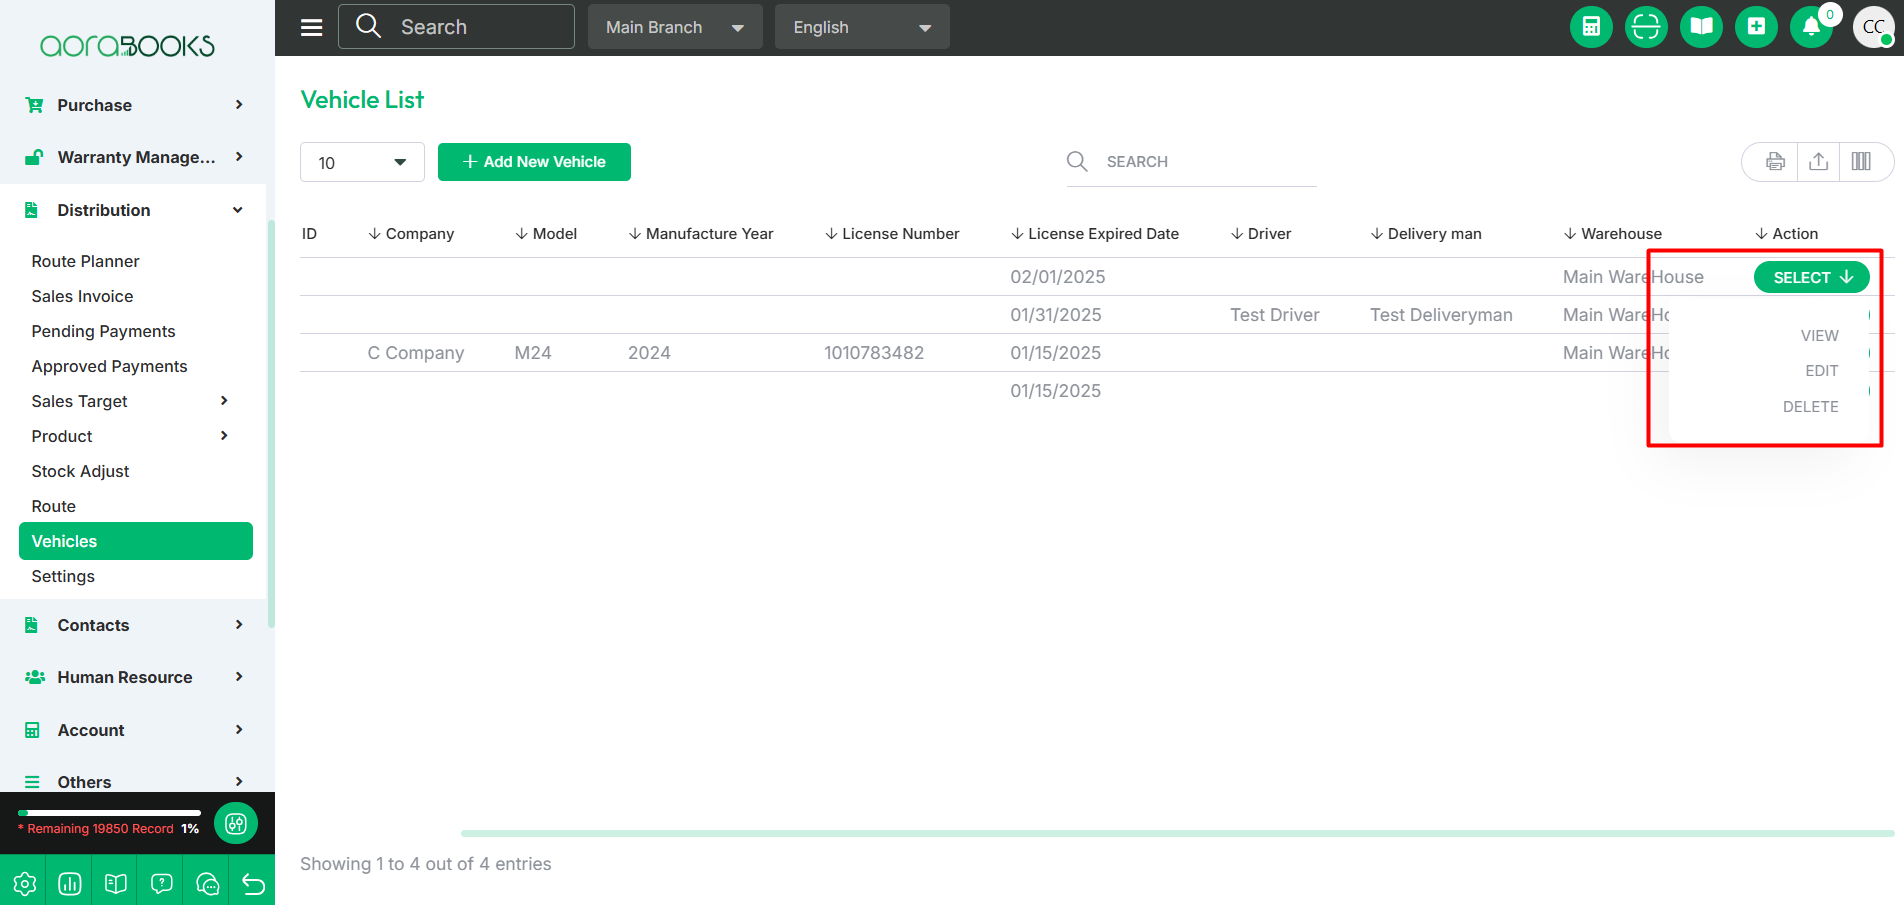Open the English language dropdown
1904x905 pixels.
[x=862, y=27]
